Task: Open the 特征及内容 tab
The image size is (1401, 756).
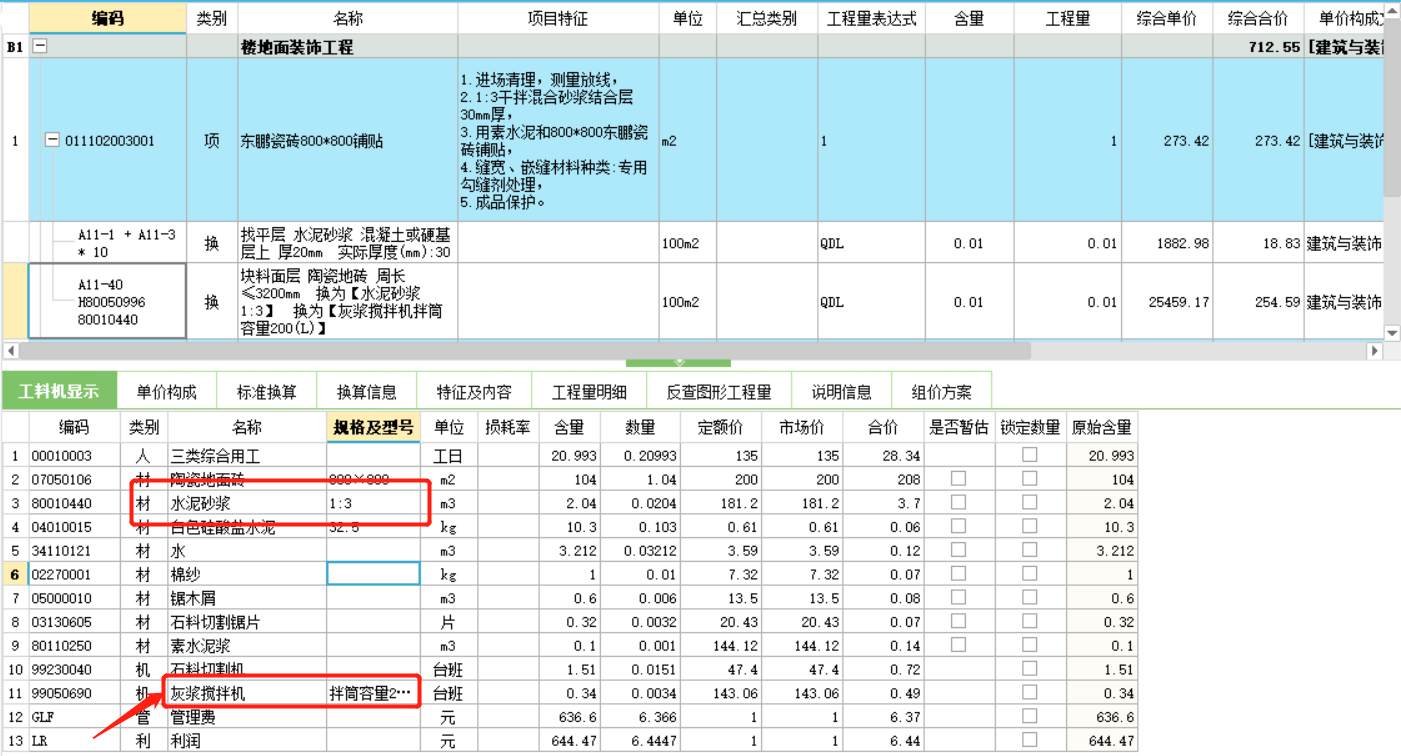Action: (474, 392)
